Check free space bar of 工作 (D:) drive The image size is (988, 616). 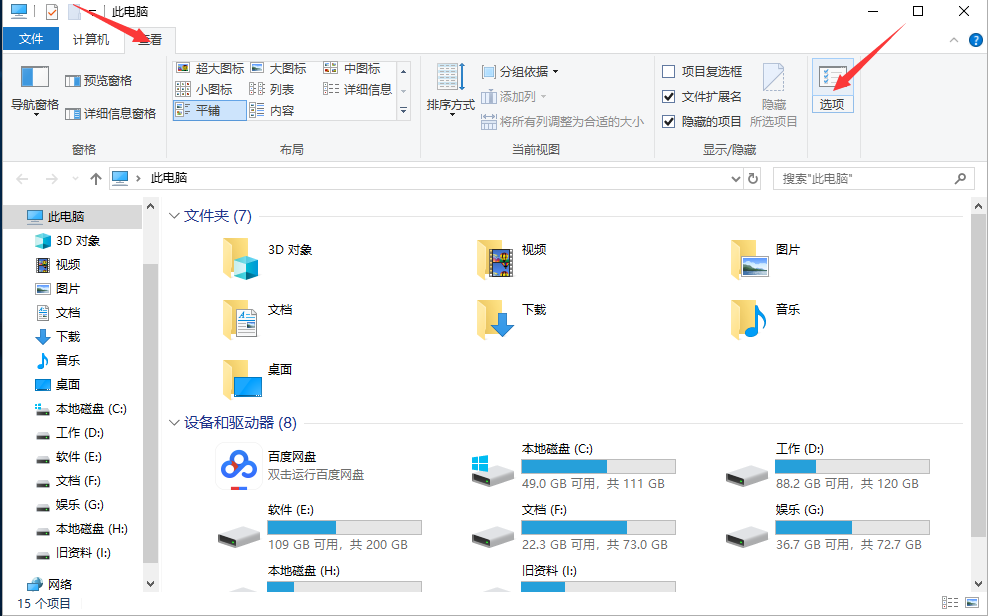coord(852,467)
